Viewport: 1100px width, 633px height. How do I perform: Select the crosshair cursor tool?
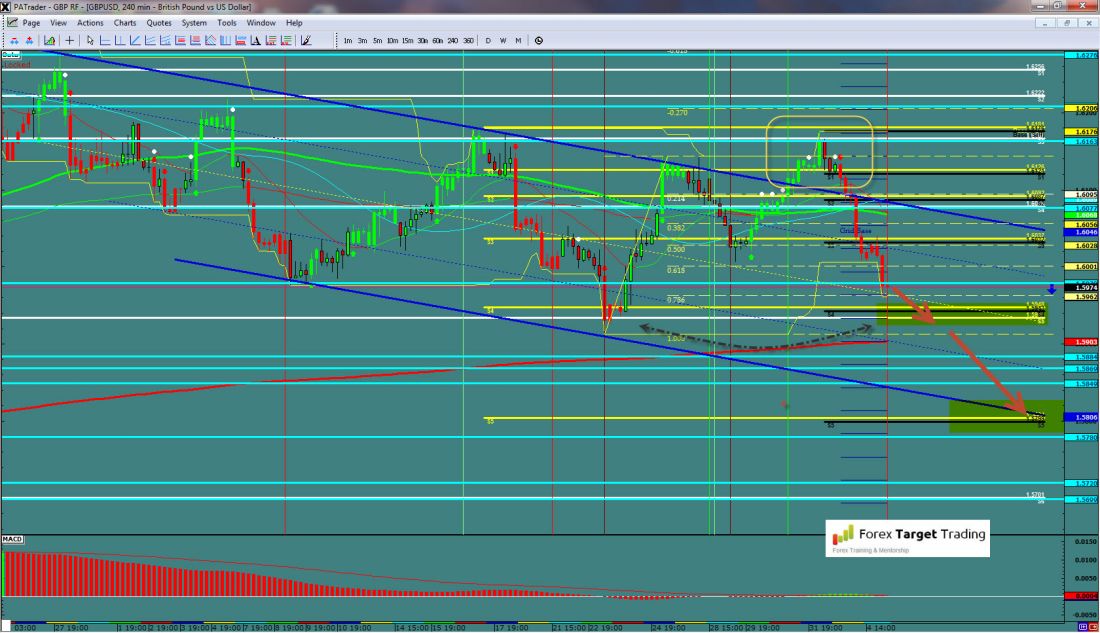(x=69, y=40)
